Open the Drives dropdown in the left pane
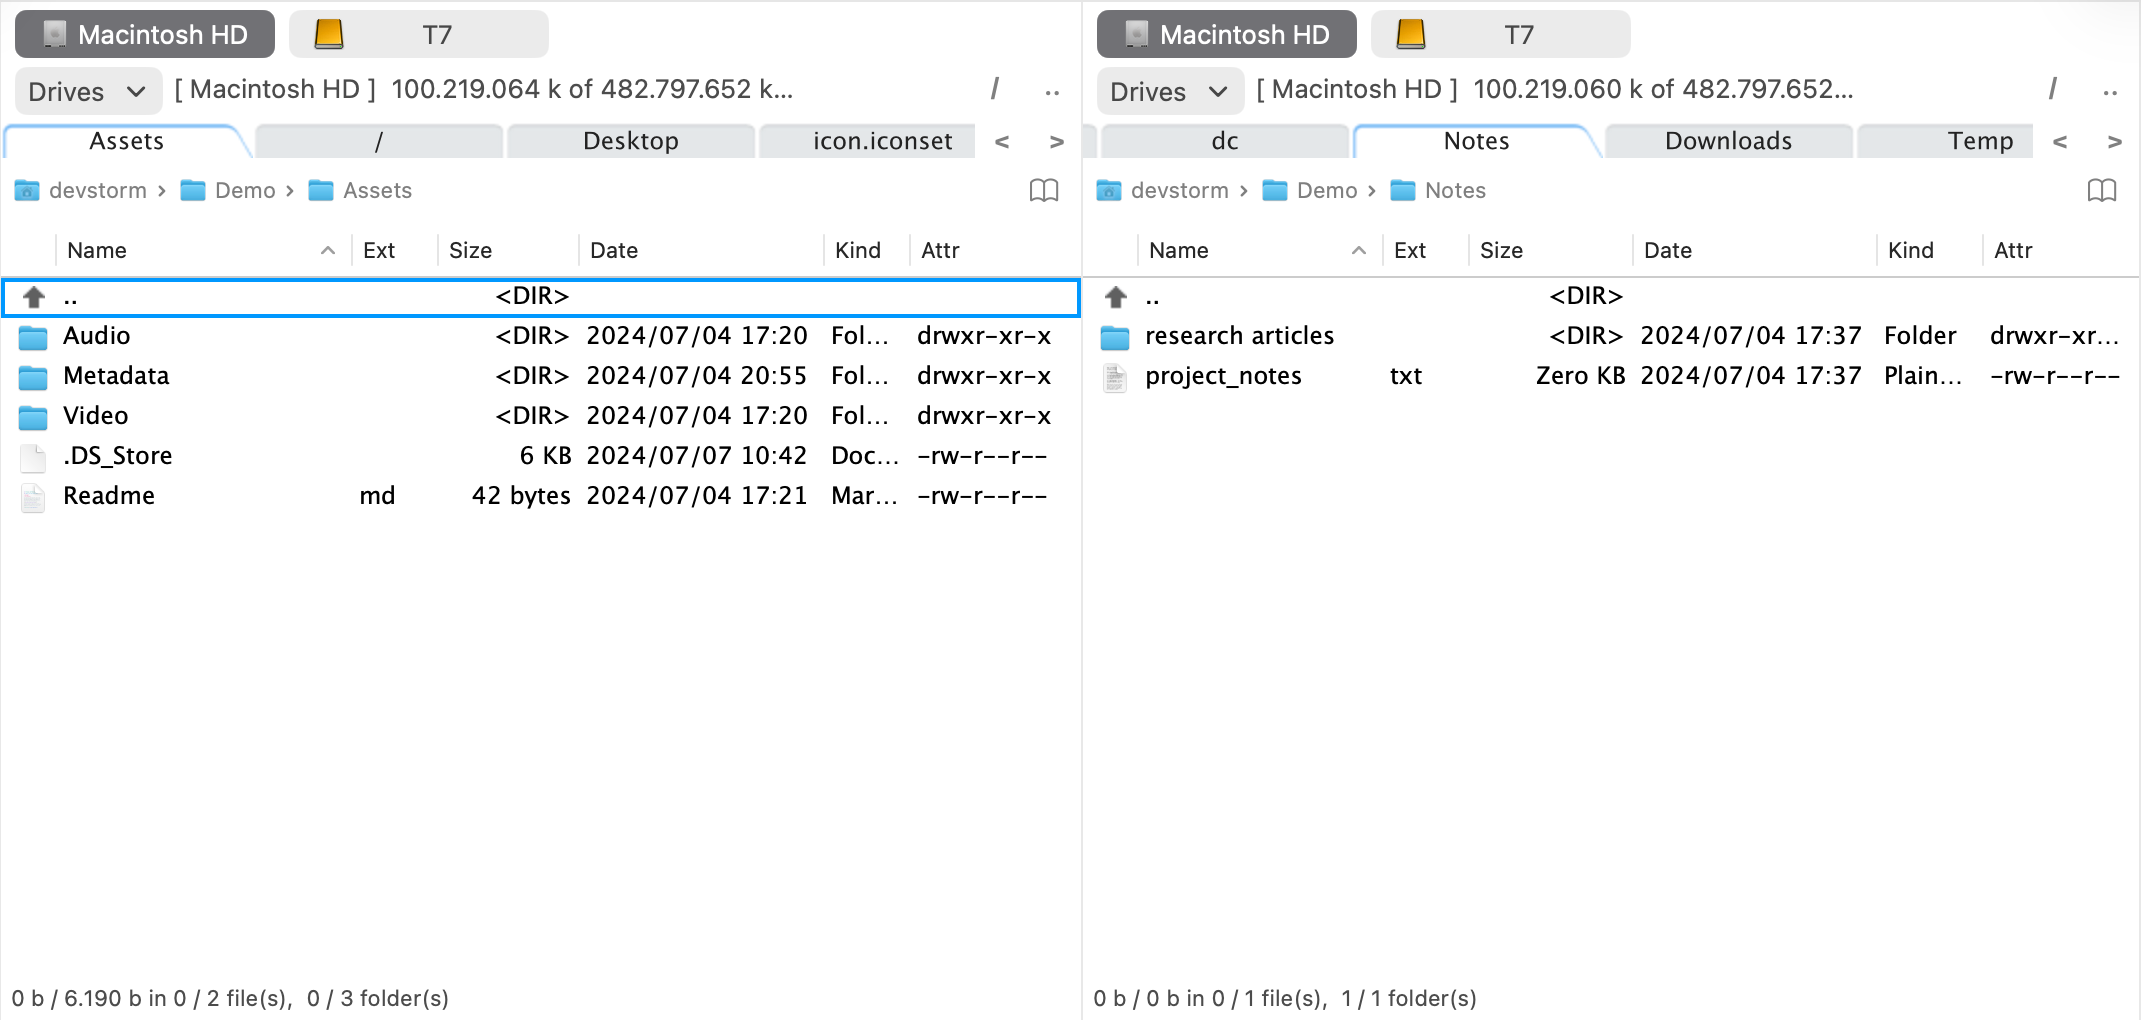This screenshot has height=1020, width=2141. (87, 91)
